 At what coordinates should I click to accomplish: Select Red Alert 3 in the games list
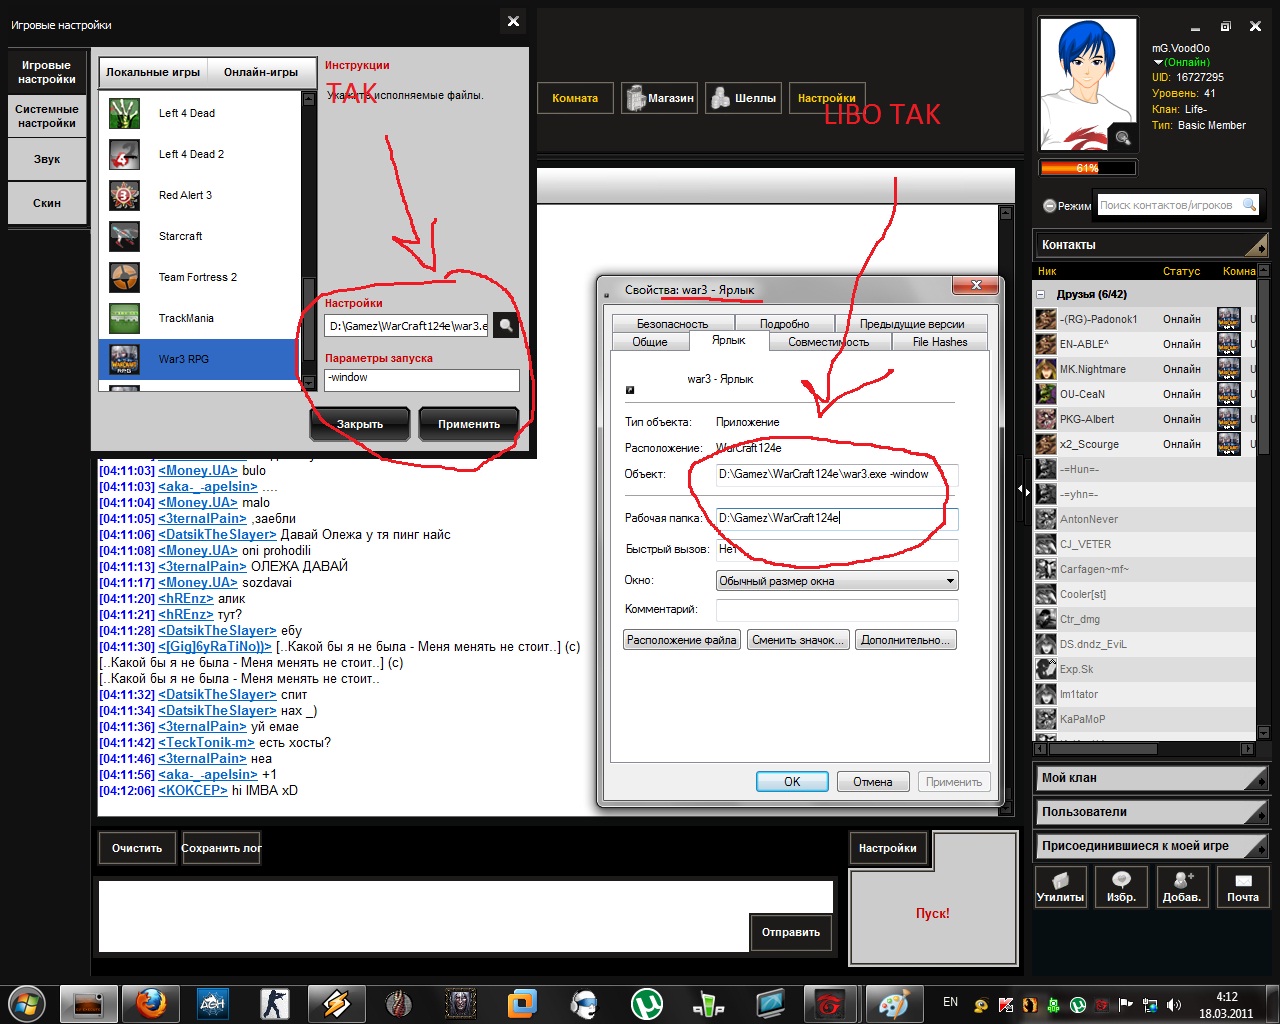pyautogui.click(x=200, y=195)
